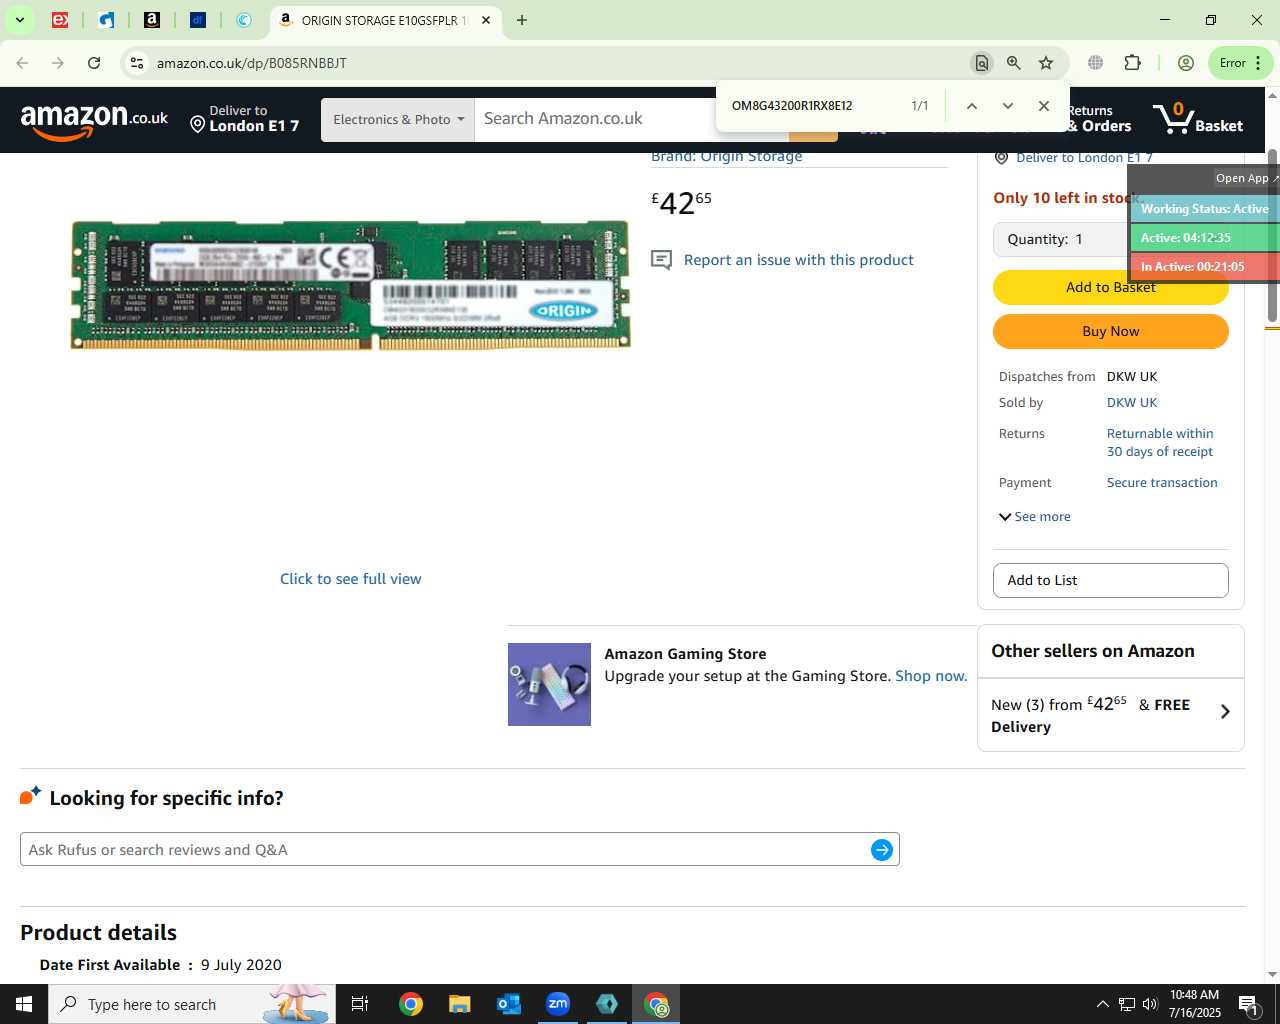Screen dimensions: 1280x1024
Task: Click the find-in-page icon in address bar
Action: click(x=982, y=63)
